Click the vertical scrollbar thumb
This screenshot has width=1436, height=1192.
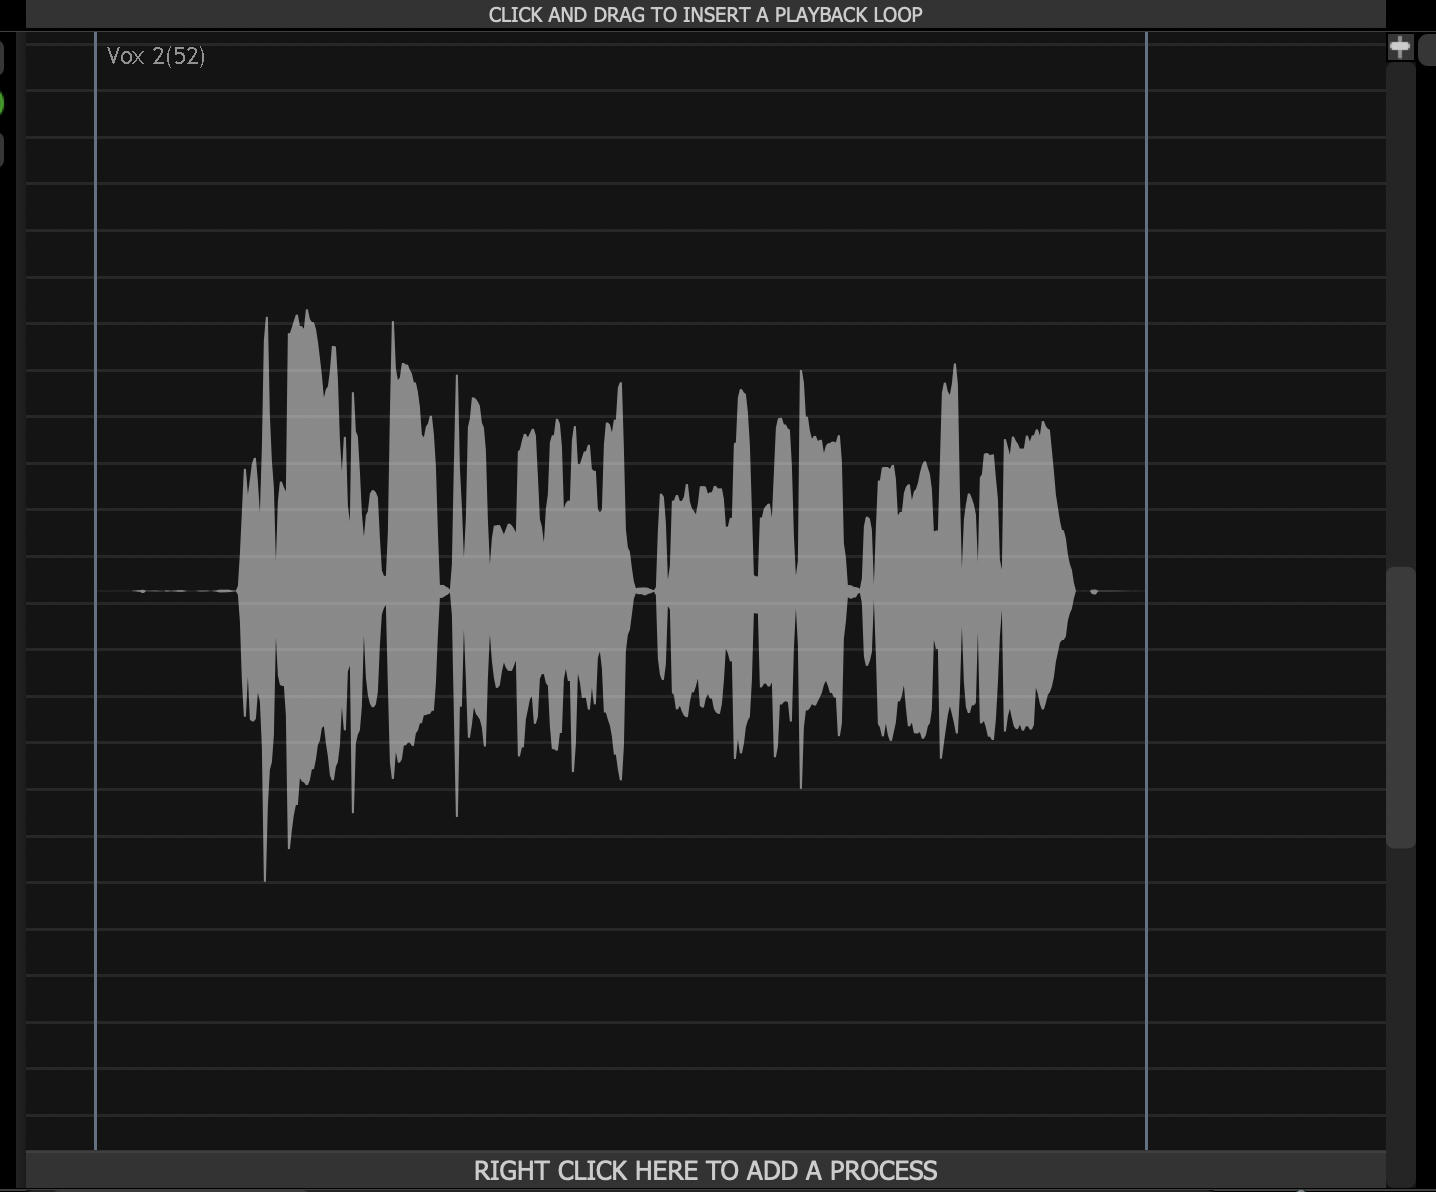[x=1400, y=707]
